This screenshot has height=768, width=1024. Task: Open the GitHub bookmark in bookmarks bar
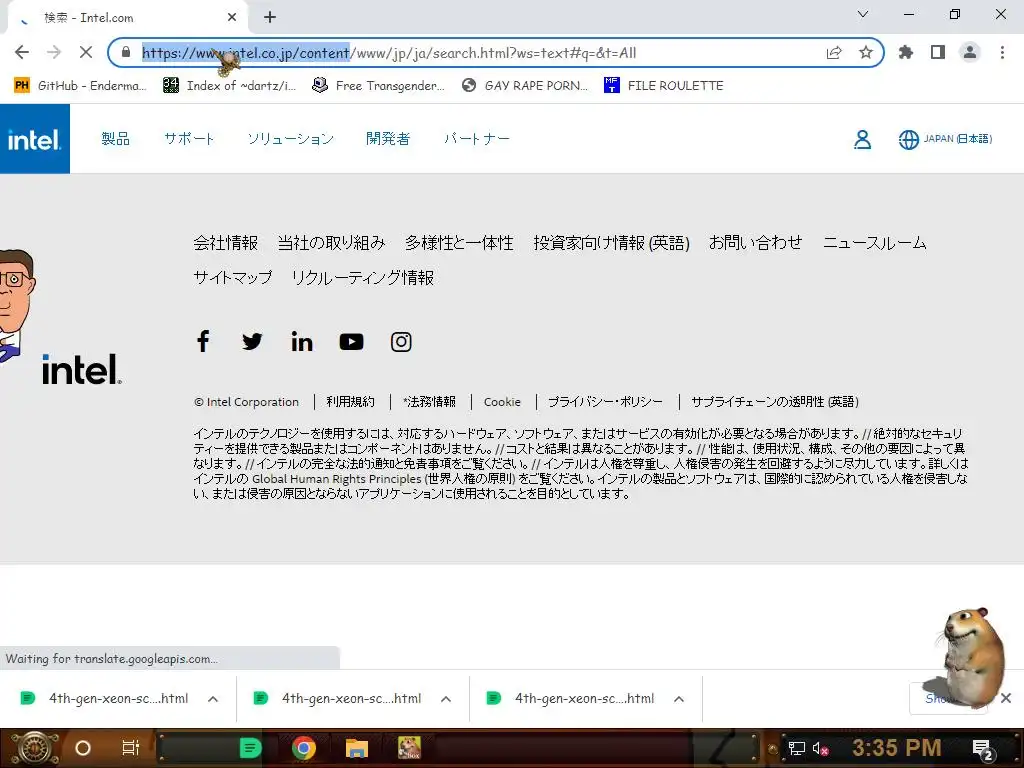80,86
